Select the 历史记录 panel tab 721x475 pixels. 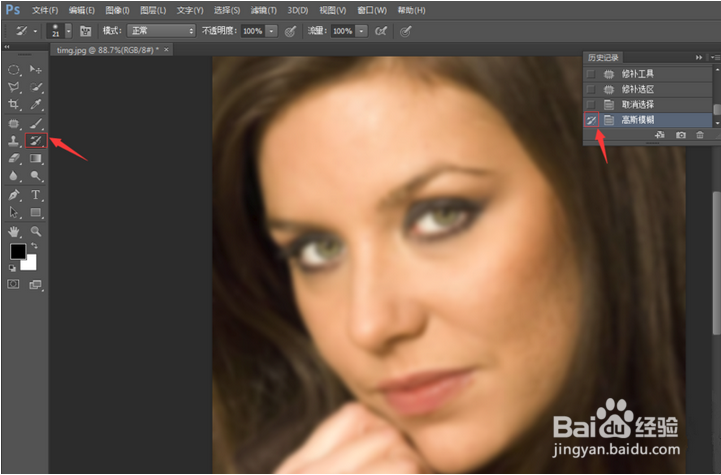(x=603, y=57)
